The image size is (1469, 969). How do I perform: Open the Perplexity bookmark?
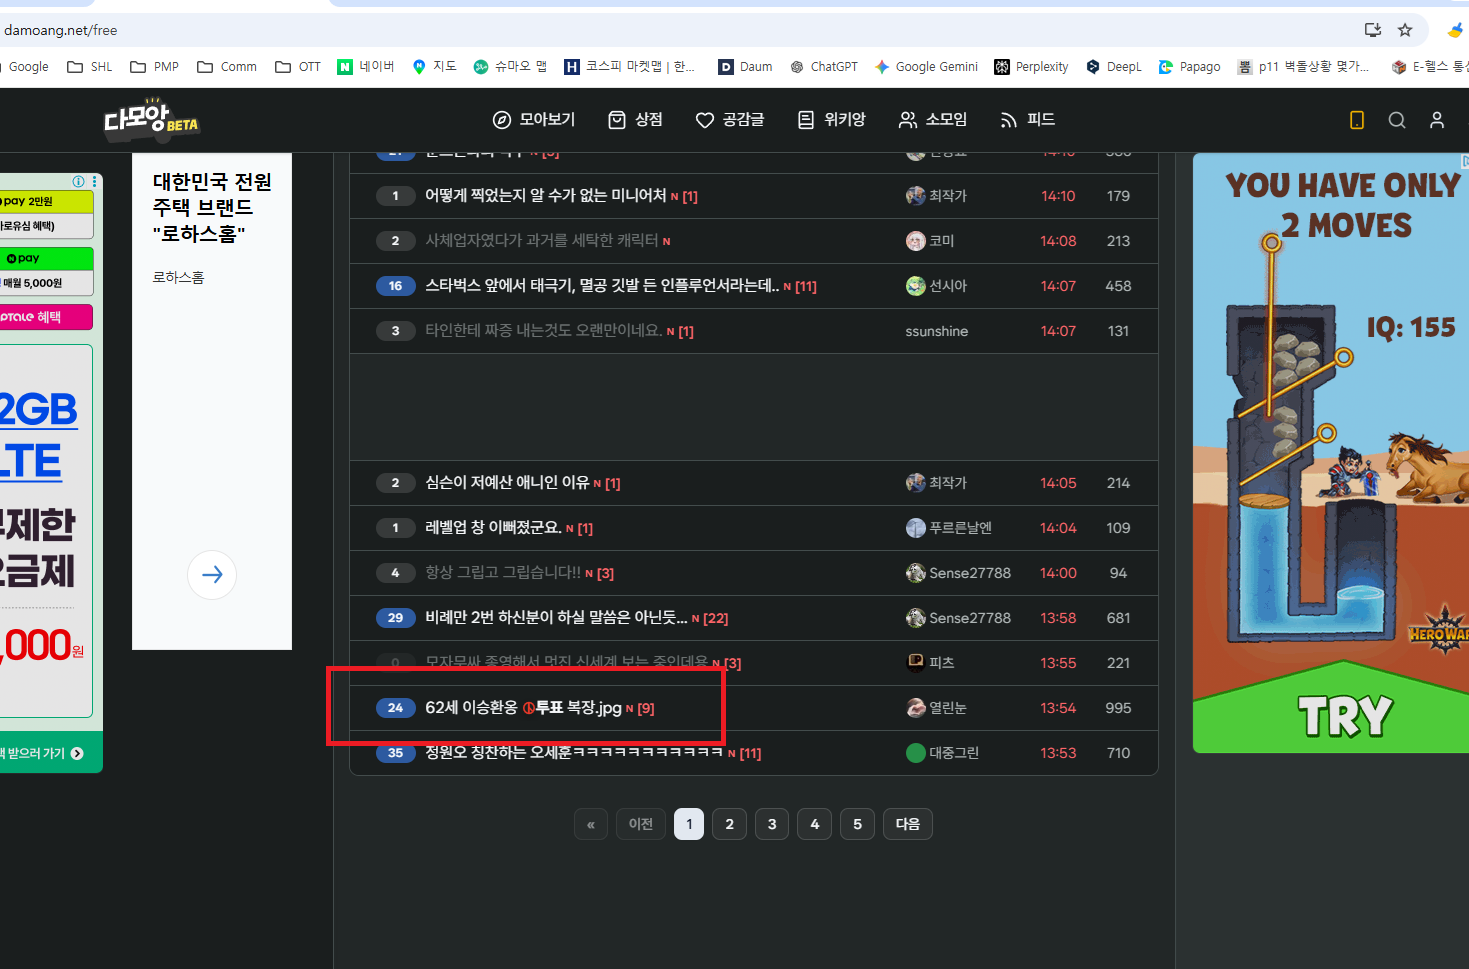1031,67
